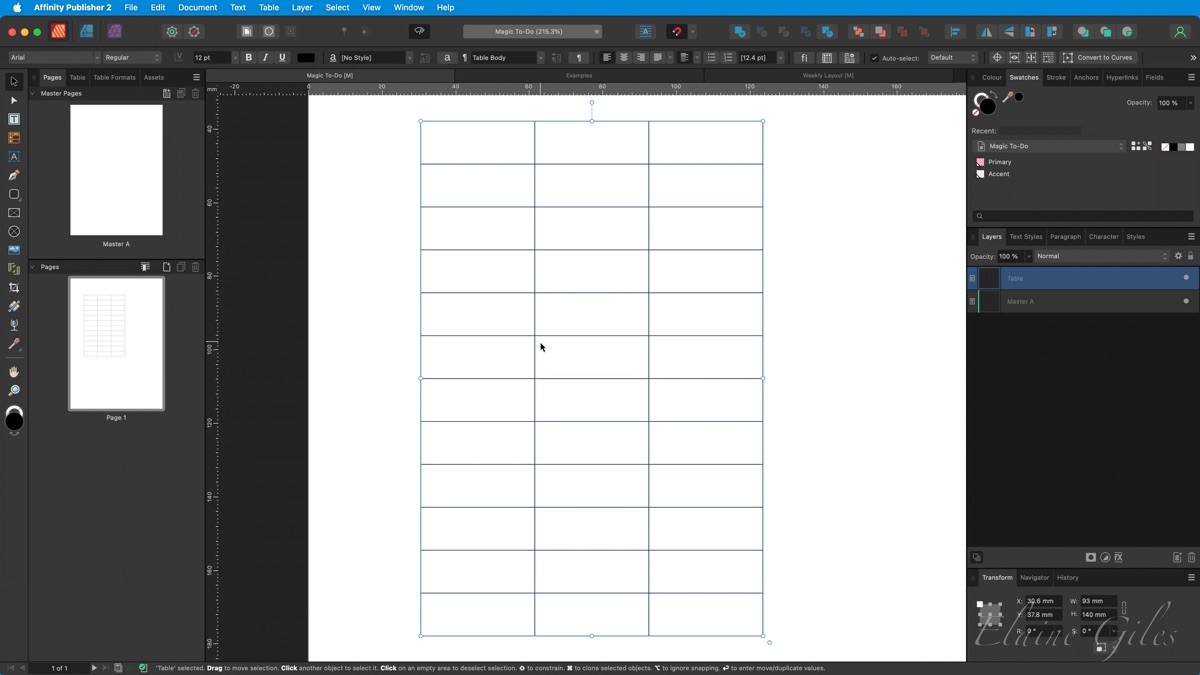Open the Navigator panel tab
The image size is (1200, 675).
pos(1034,577)
